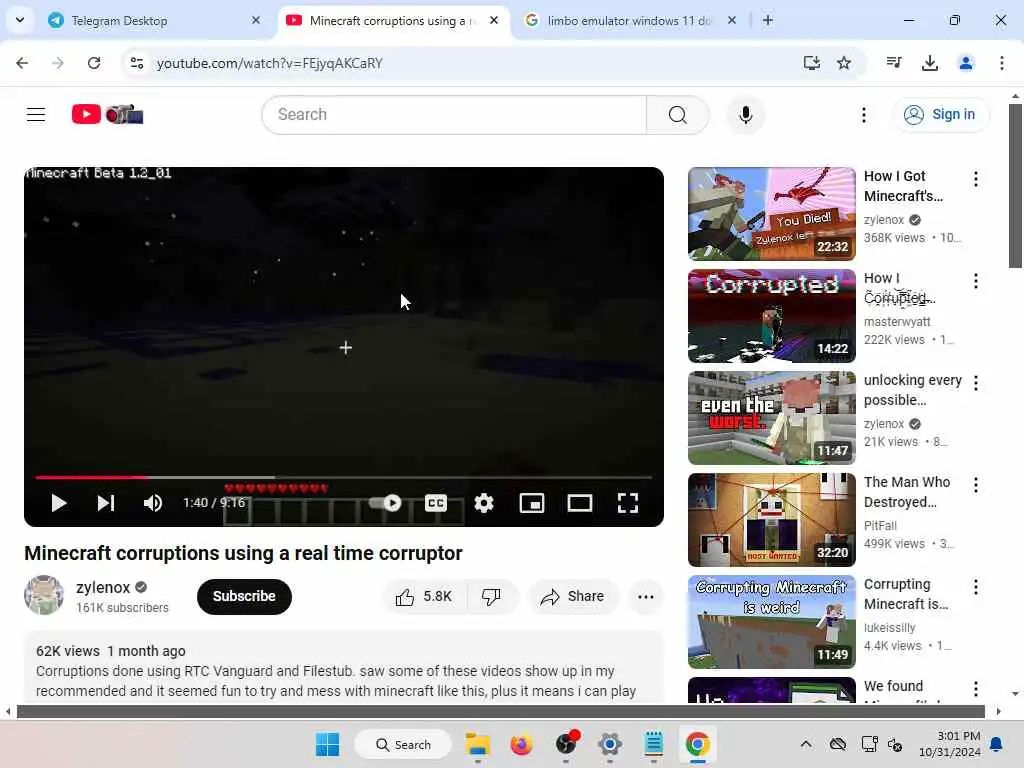The width and height of the screenshot is (1024, 768).
Task: Go back in browser history
Action: pyautogui.click(x=22, y=63)
